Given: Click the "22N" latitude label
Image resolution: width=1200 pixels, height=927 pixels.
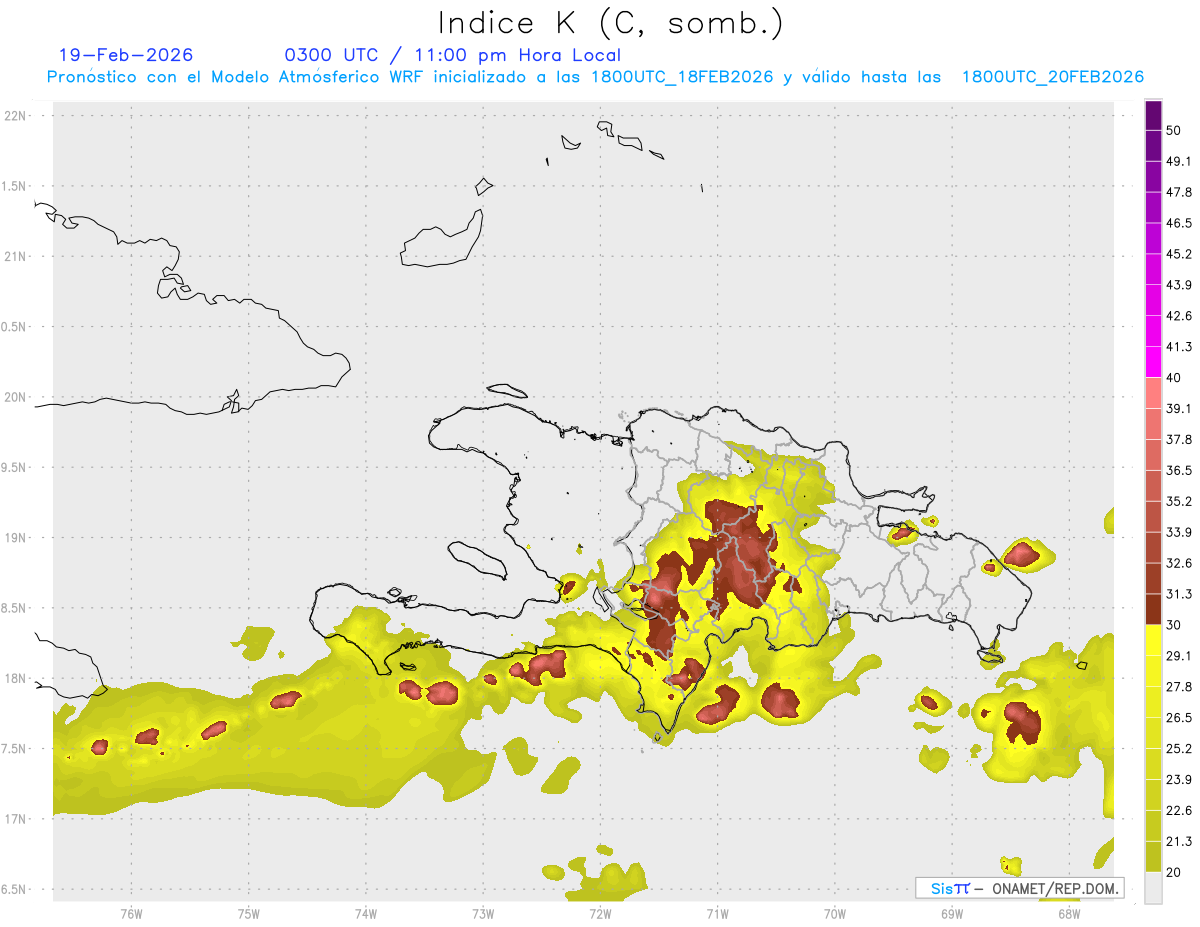Looking at the screenshot, I should coord(17,115).
